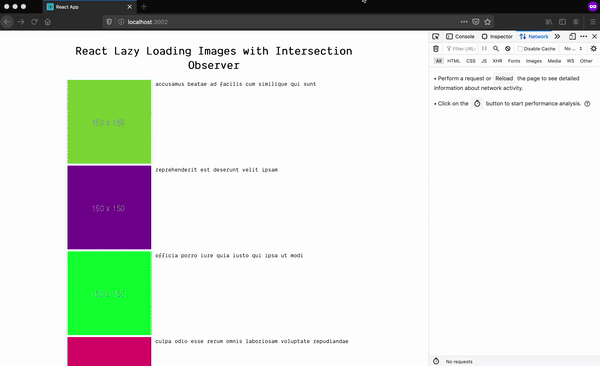Open the throttling dropdown
This screenshot has width=600, height=366.
pyautogui.click(x=573, y=49)
